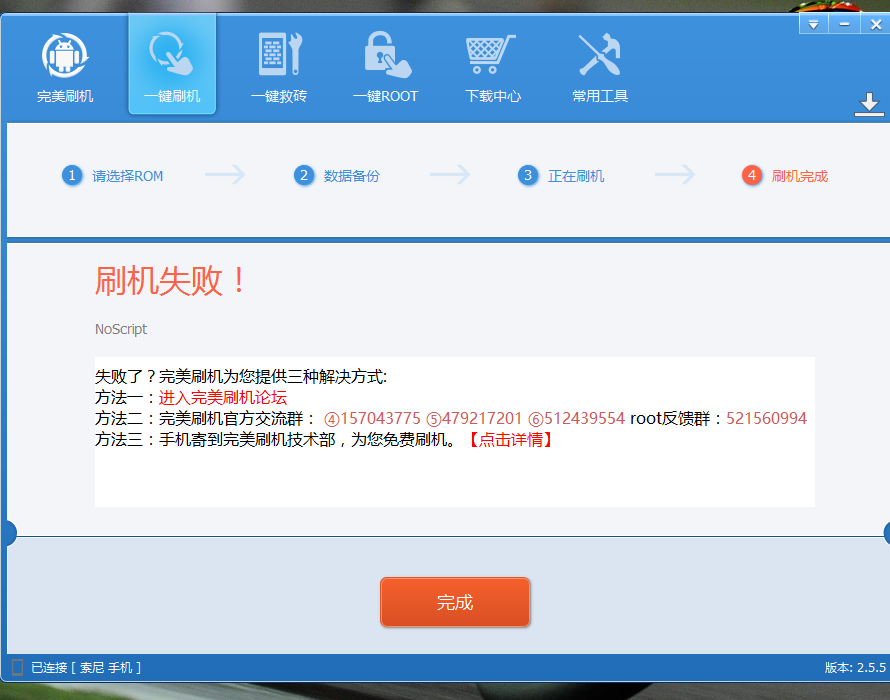The width and height of the screenshot is (890, 700).
Task: Close the flashing tool window
Action: [x=875, y=24]
